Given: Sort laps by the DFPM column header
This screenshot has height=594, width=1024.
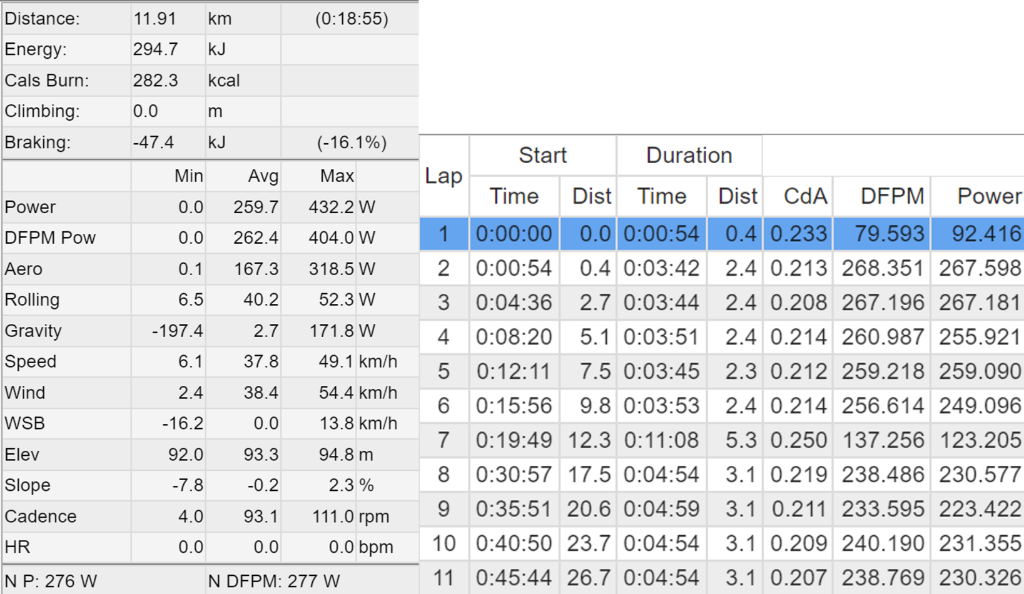Looking at the screenshot, I should pos(895,197).
